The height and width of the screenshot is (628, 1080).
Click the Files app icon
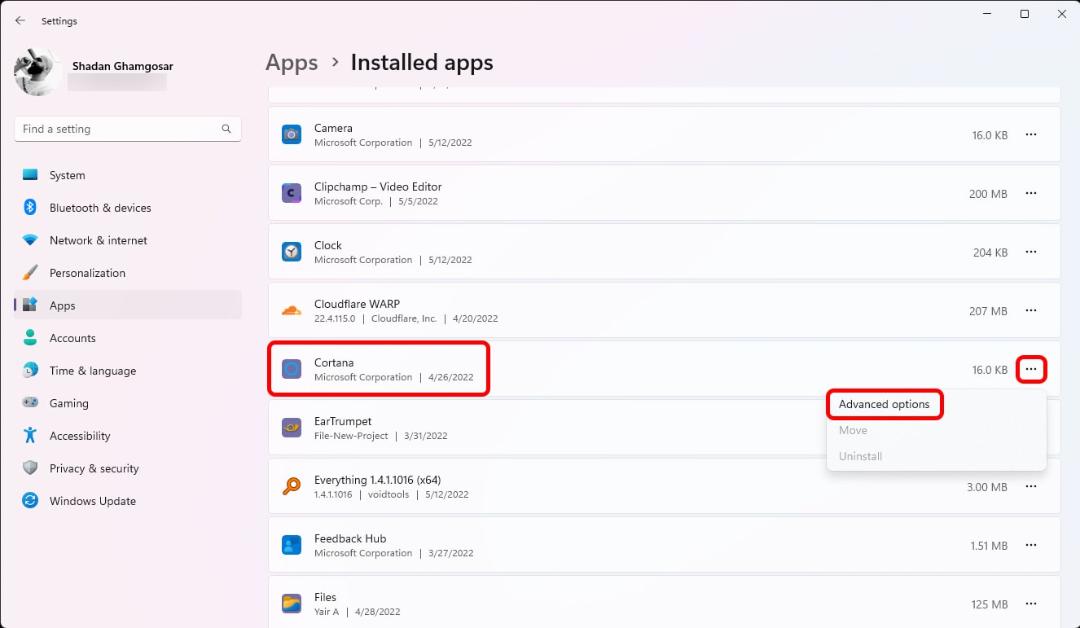[x=291, y=603]
